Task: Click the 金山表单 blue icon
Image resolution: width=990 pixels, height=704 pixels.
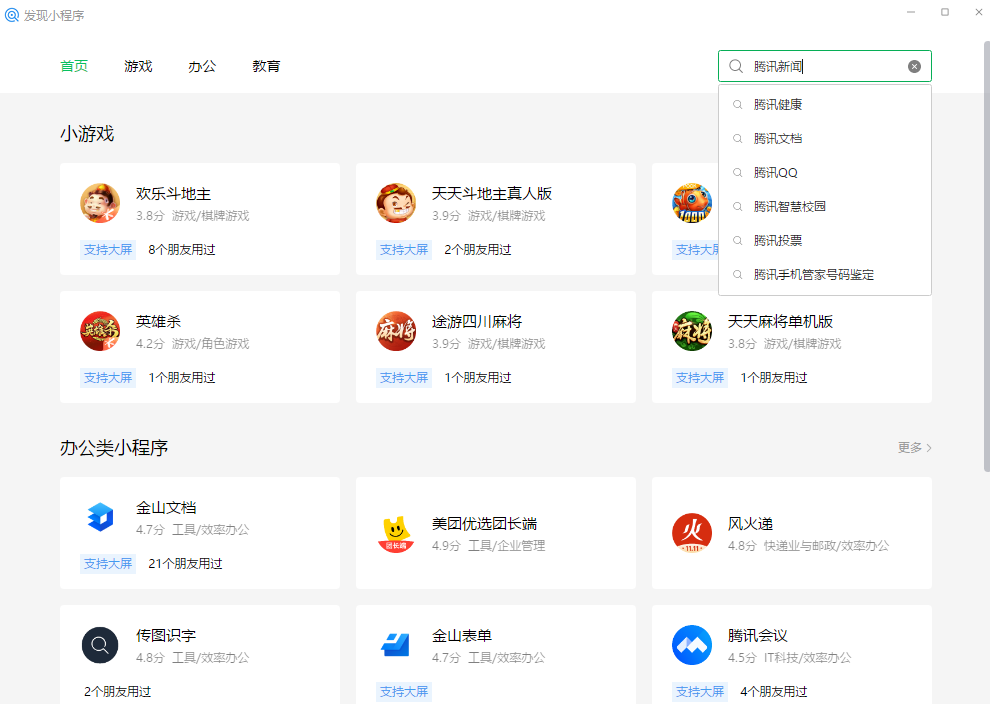Action: pyautogui.click(x=396, y=645)
